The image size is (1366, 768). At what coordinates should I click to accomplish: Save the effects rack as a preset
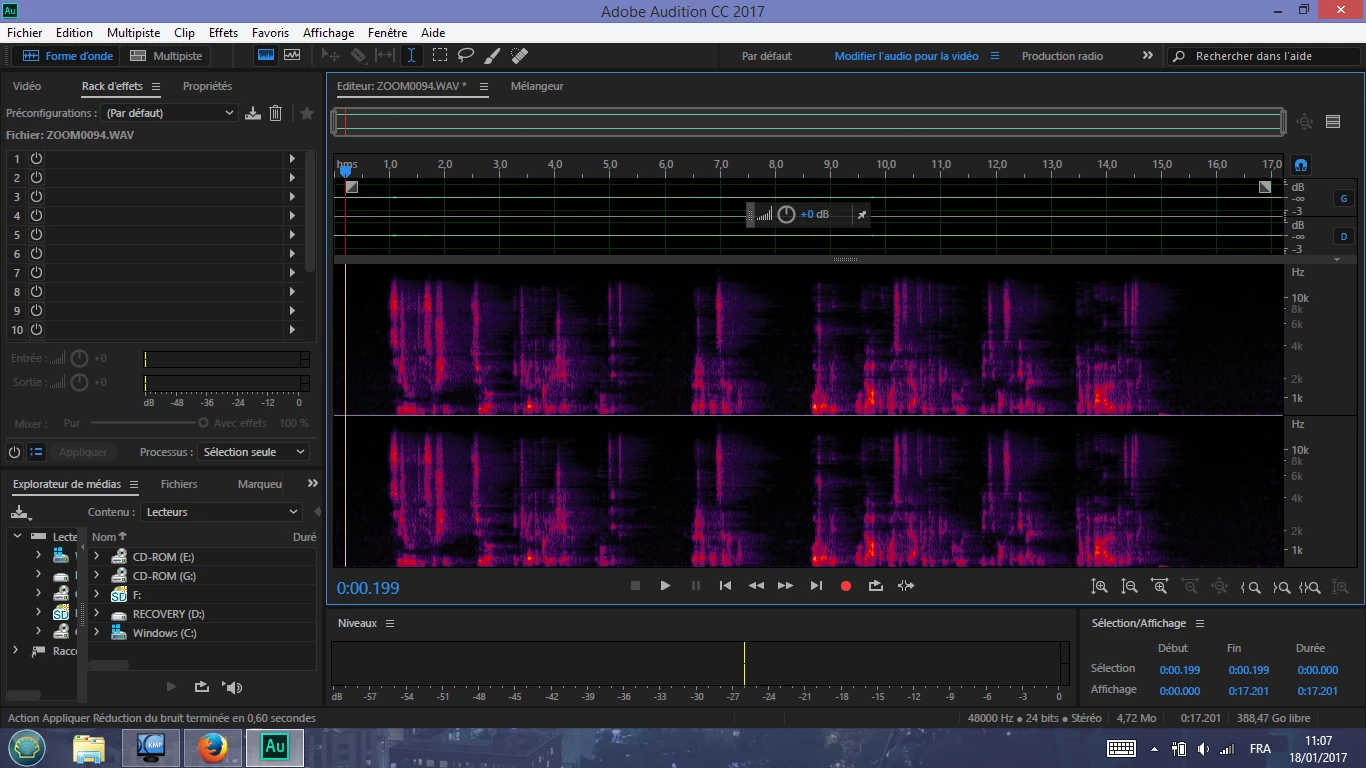(x=253, y=113)
